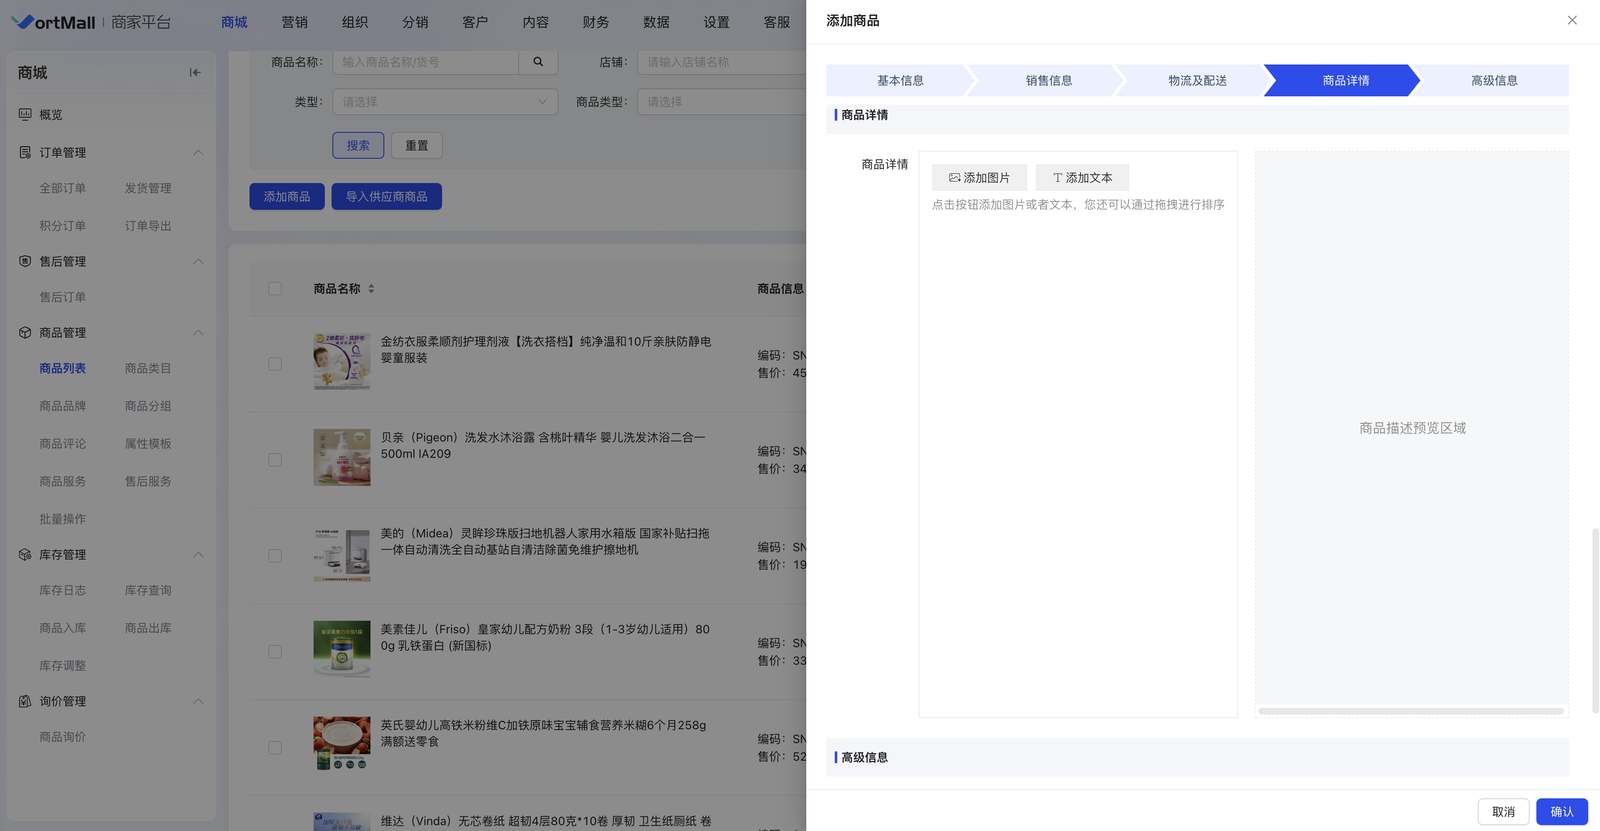Image resolution: width=1600 pixels, height=831 pixels.
Task: Open the 贝亲 shampoo product thumbnail
Action: pyautogui.click(x=342, y=458)
